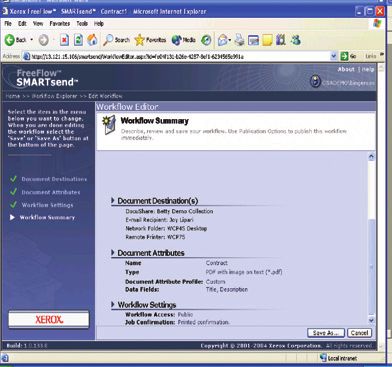
Task: Click Workflow Explorer in the breadcrumb
Action: (54, 96)
